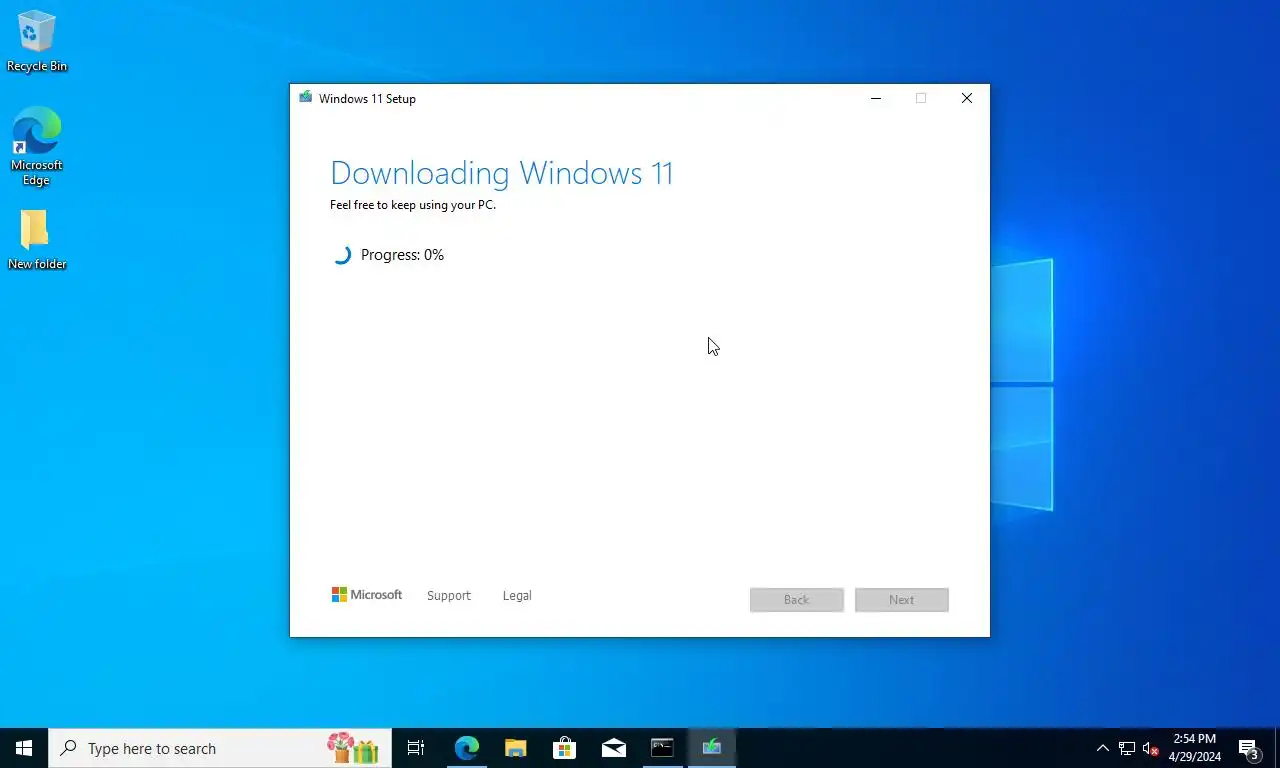Click 'Feel free to keep using your PC' text
The width and height of the screenshot is (1280, 768).
(x=413, y=205)
